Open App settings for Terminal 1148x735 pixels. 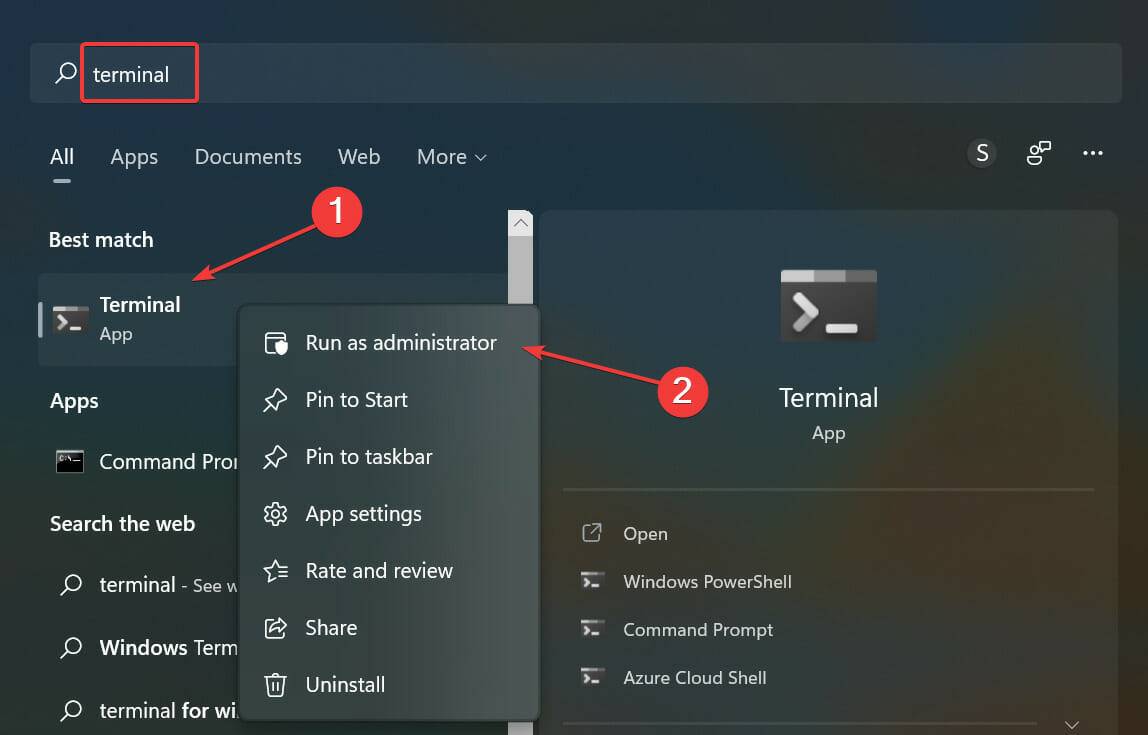point(362,514)
